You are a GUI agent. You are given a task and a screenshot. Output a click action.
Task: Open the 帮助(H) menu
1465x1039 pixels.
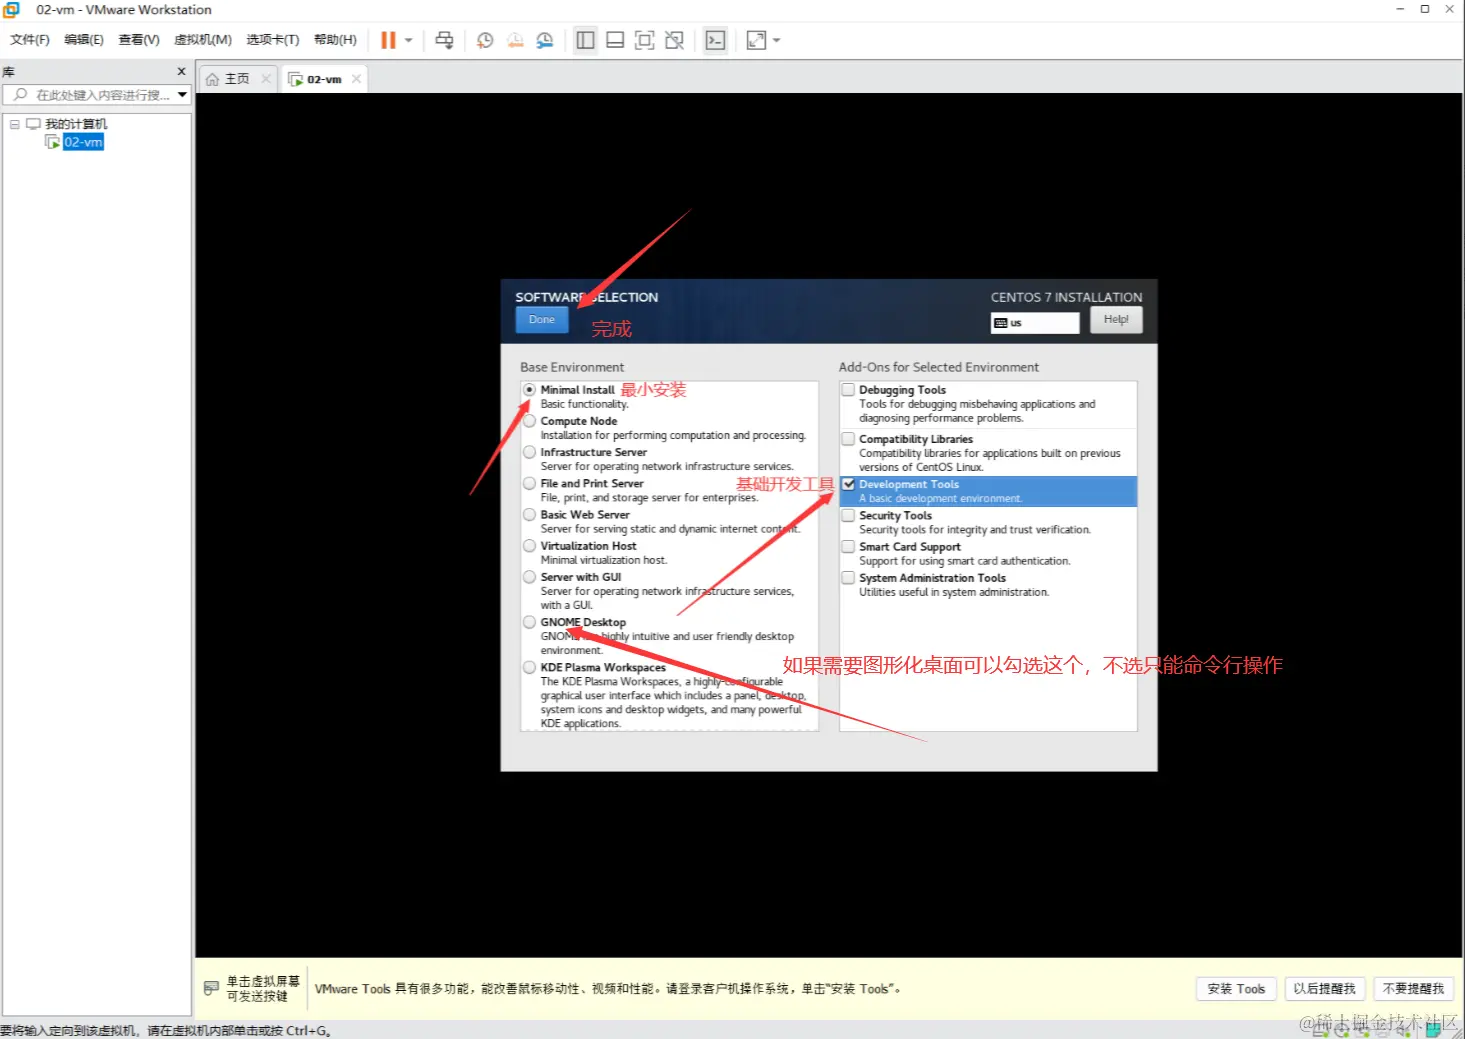(335, 40)
